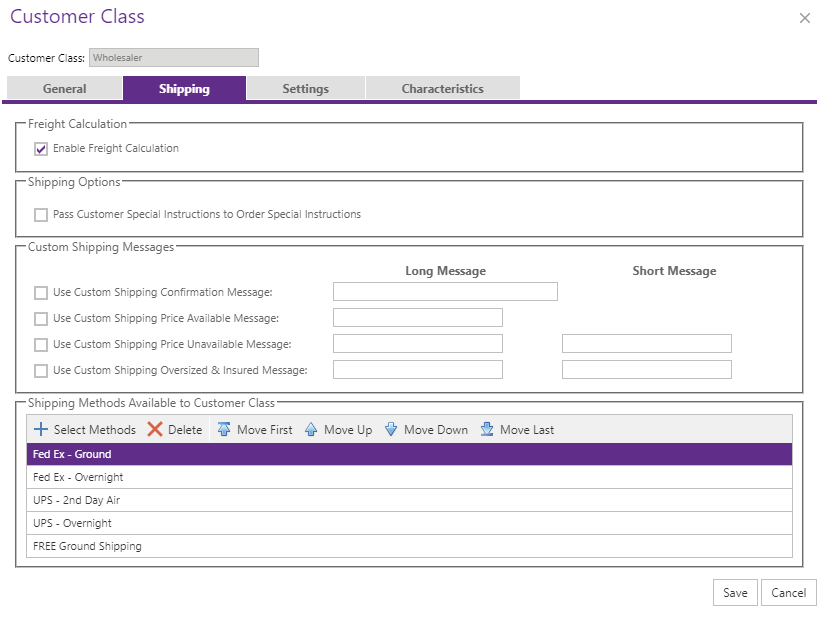Click the Cancel button
Screen dimensions: 821x621
coord(788,593)
